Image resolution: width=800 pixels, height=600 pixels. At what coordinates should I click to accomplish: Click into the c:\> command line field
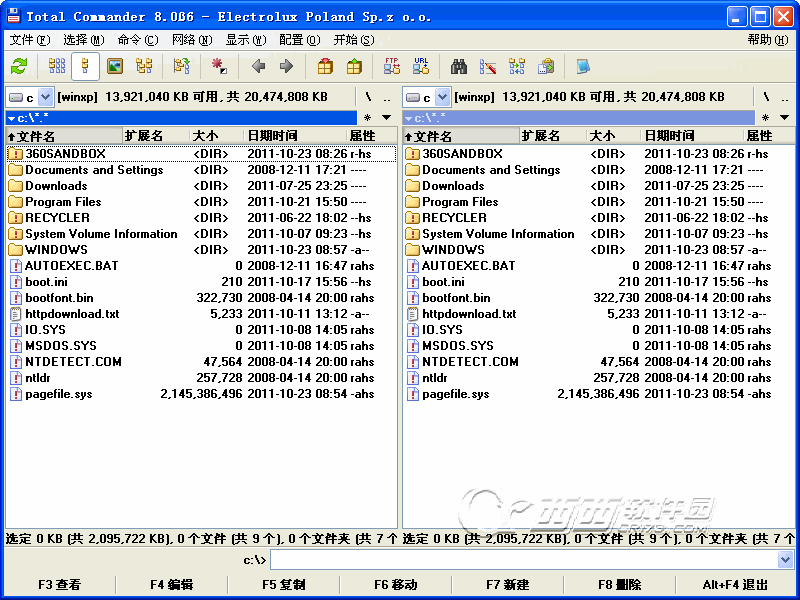(524, 560)
